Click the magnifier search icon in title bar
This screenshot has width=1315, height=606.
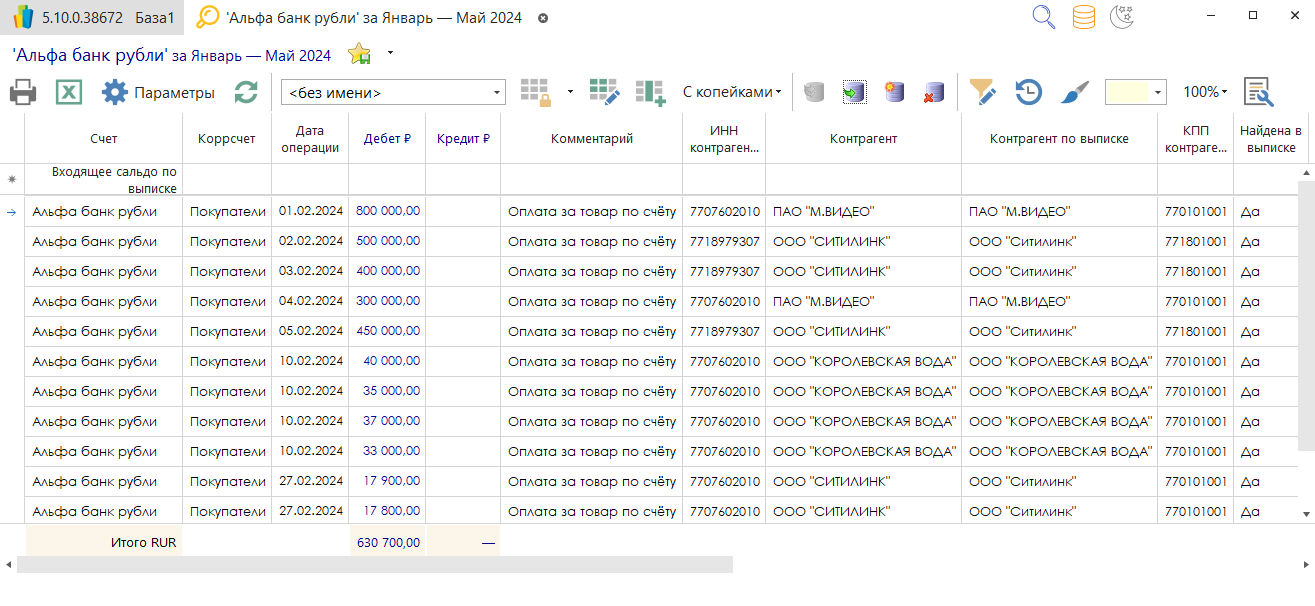point(1044,17)
